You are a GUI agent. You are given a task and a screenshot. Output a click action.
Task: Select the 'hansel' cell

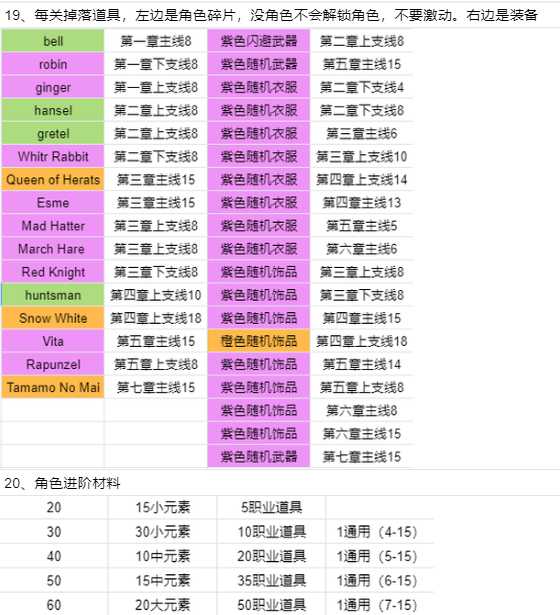[x=53, y=110]
